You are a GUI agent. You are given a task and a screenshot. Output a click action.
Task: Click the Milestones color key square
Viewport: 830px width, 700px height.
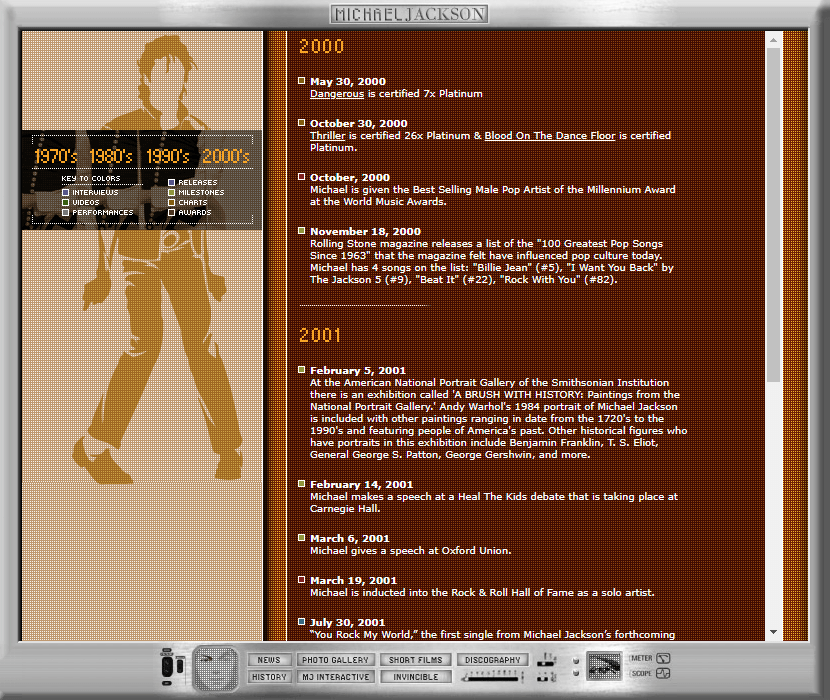172,193
